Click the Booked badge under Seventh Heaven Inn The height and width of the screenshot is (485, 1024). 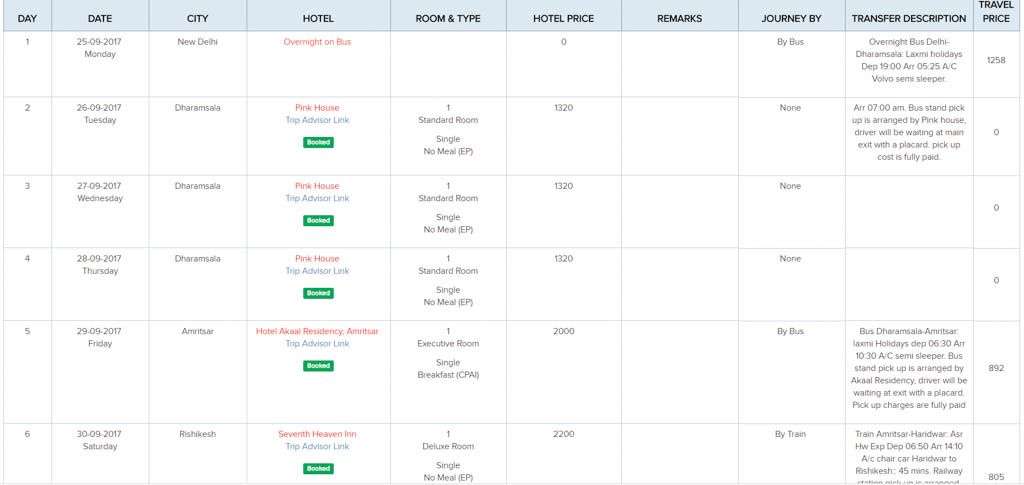[x=318, y=469]
